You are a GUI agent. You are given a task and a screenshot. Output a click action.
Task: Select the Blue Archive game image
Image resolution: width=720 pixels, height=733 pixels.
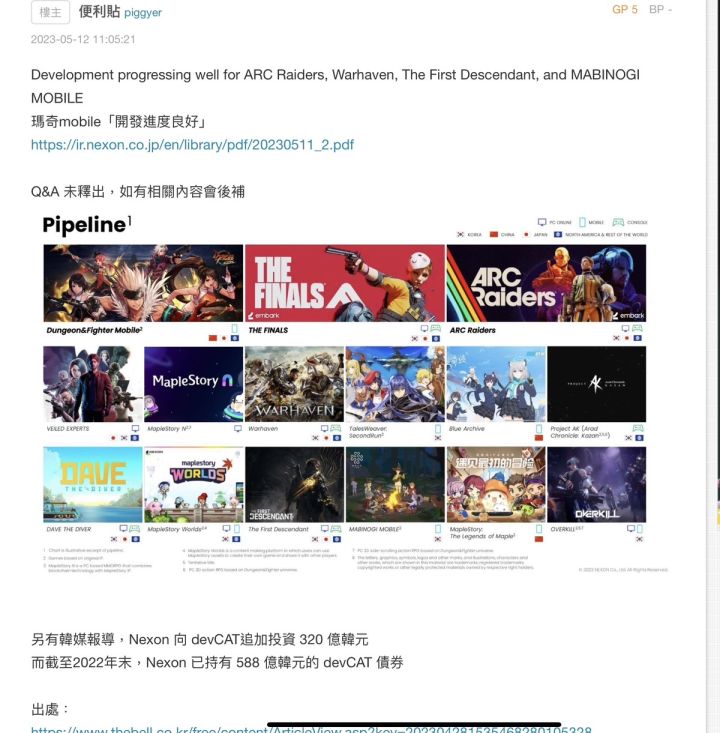tap(496, 384)
